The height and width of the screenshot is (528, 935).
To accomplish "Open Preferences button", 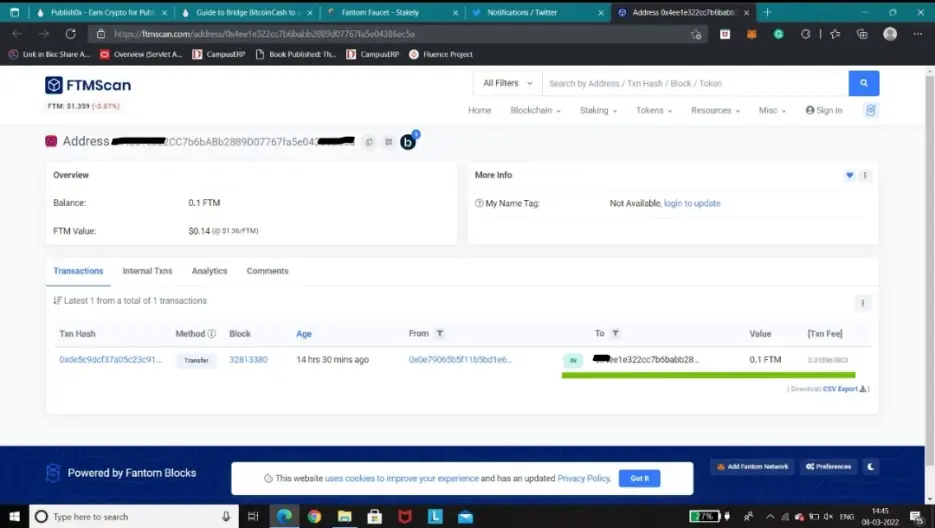I will click(x=828, y=467).
